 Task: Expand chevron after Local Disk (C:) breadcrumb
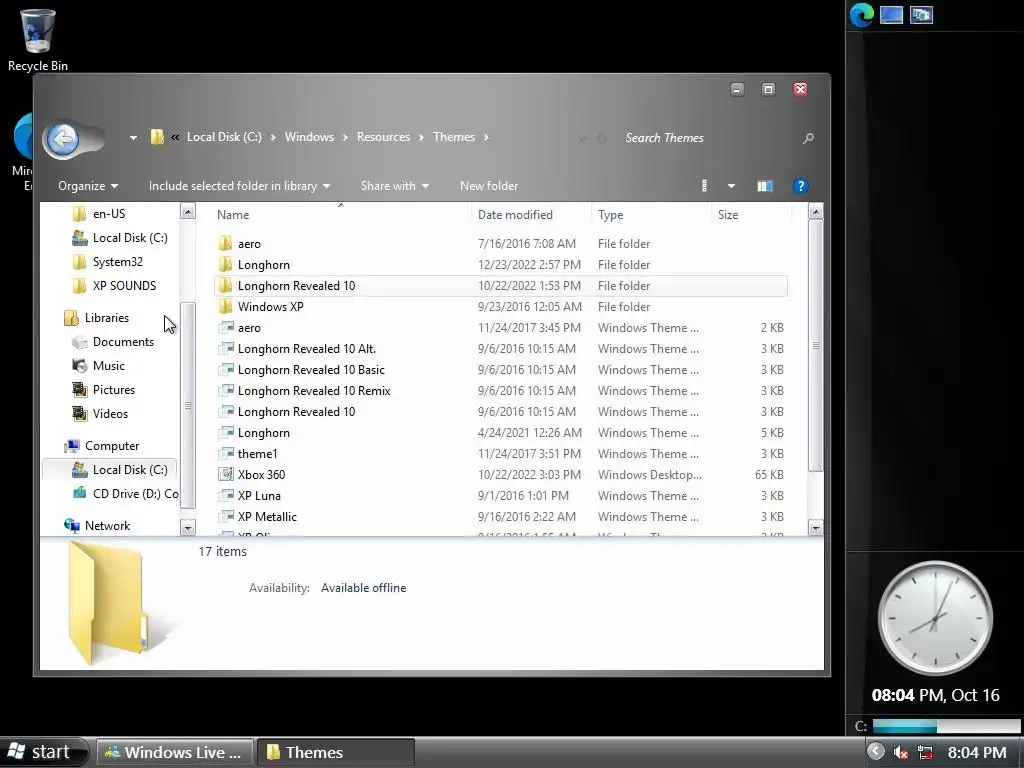[x=273, y=137]
